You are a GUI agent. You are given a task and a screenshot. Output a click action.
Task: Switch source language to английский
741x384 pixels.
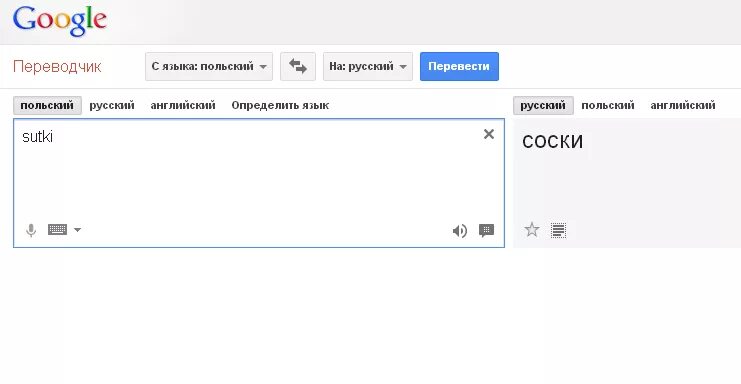click(x=183, y=105)
